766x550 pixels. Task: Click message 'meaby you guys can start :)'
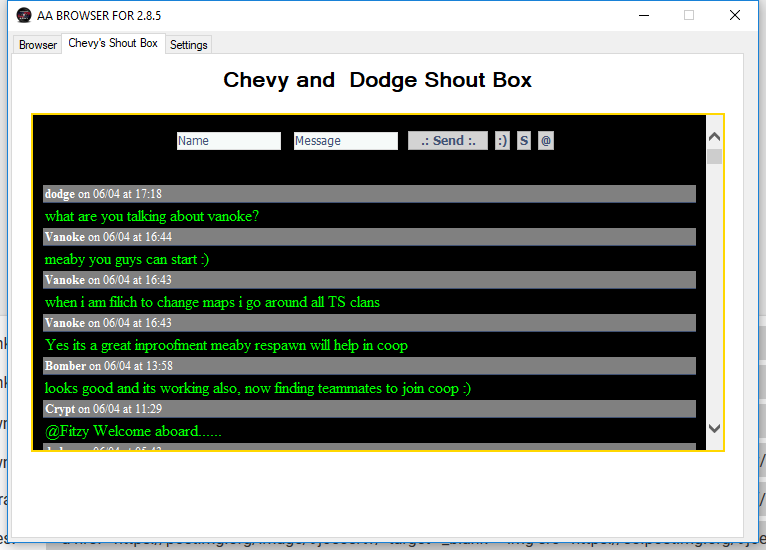pyautogui.click(x=127, y=259)
